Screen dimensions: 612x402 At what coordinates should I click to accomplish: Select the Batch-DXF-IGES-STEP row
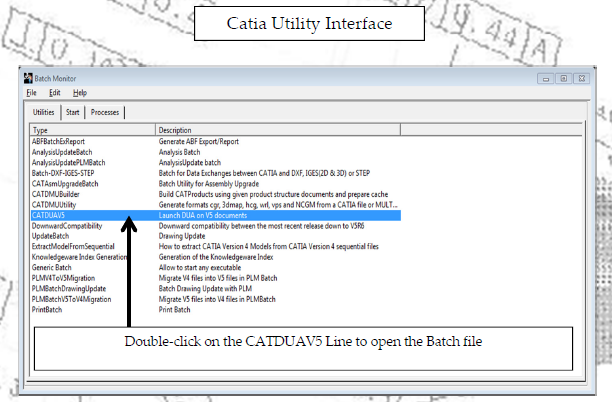pos(215,173)
